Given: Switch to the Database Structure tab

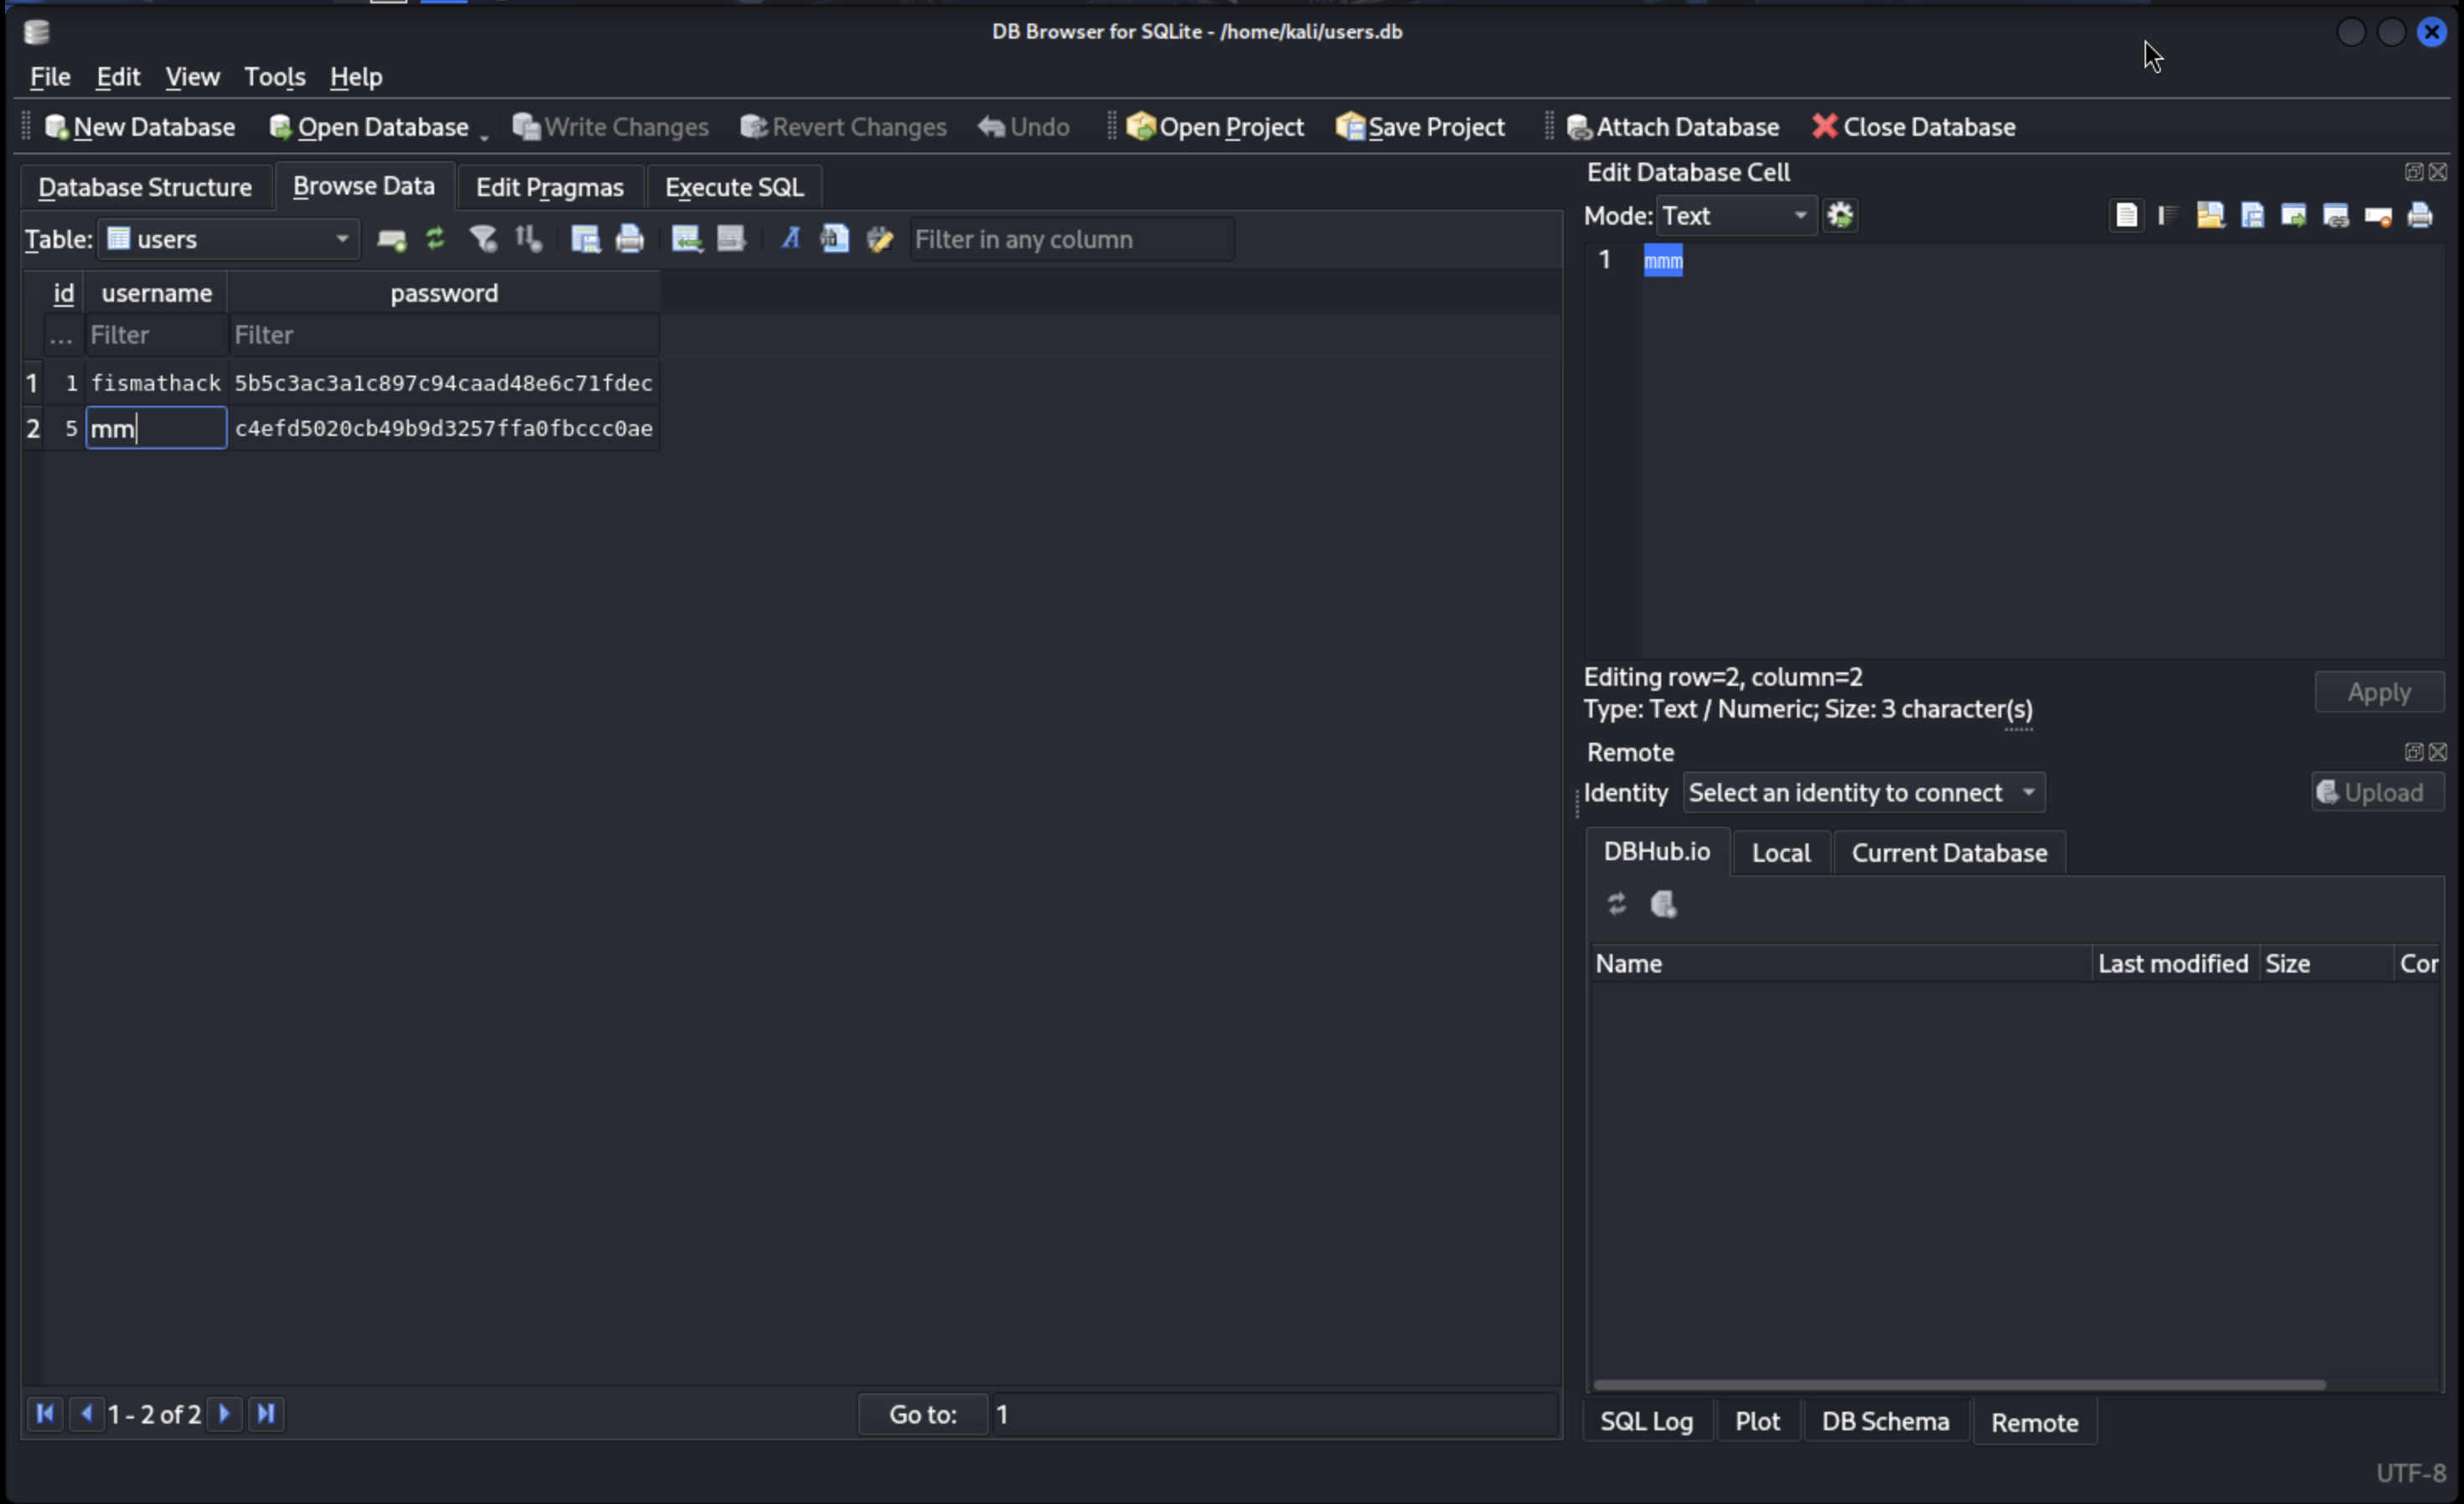Looking at the screenshot, I should tap(145, 187).
